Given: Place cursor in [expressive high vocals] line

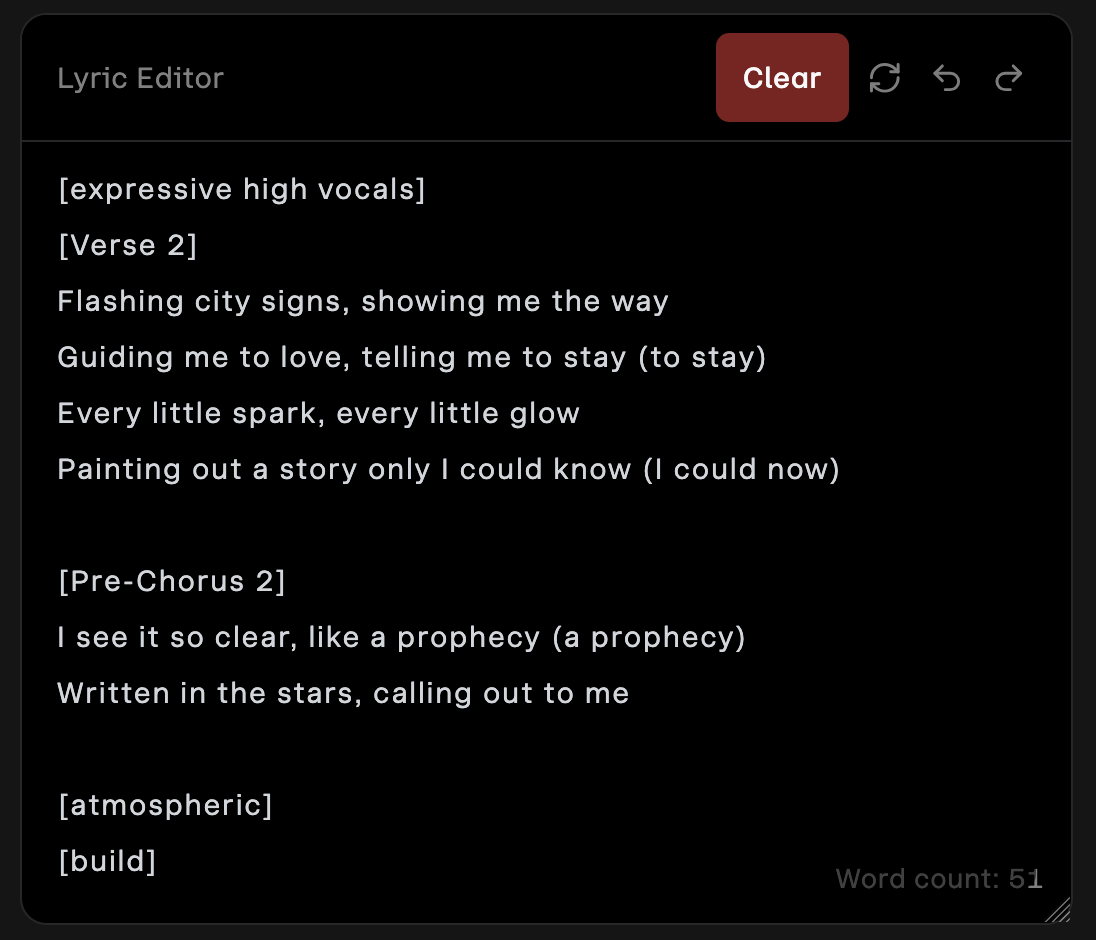Looking at the screenshot, I should click(242, 189).
